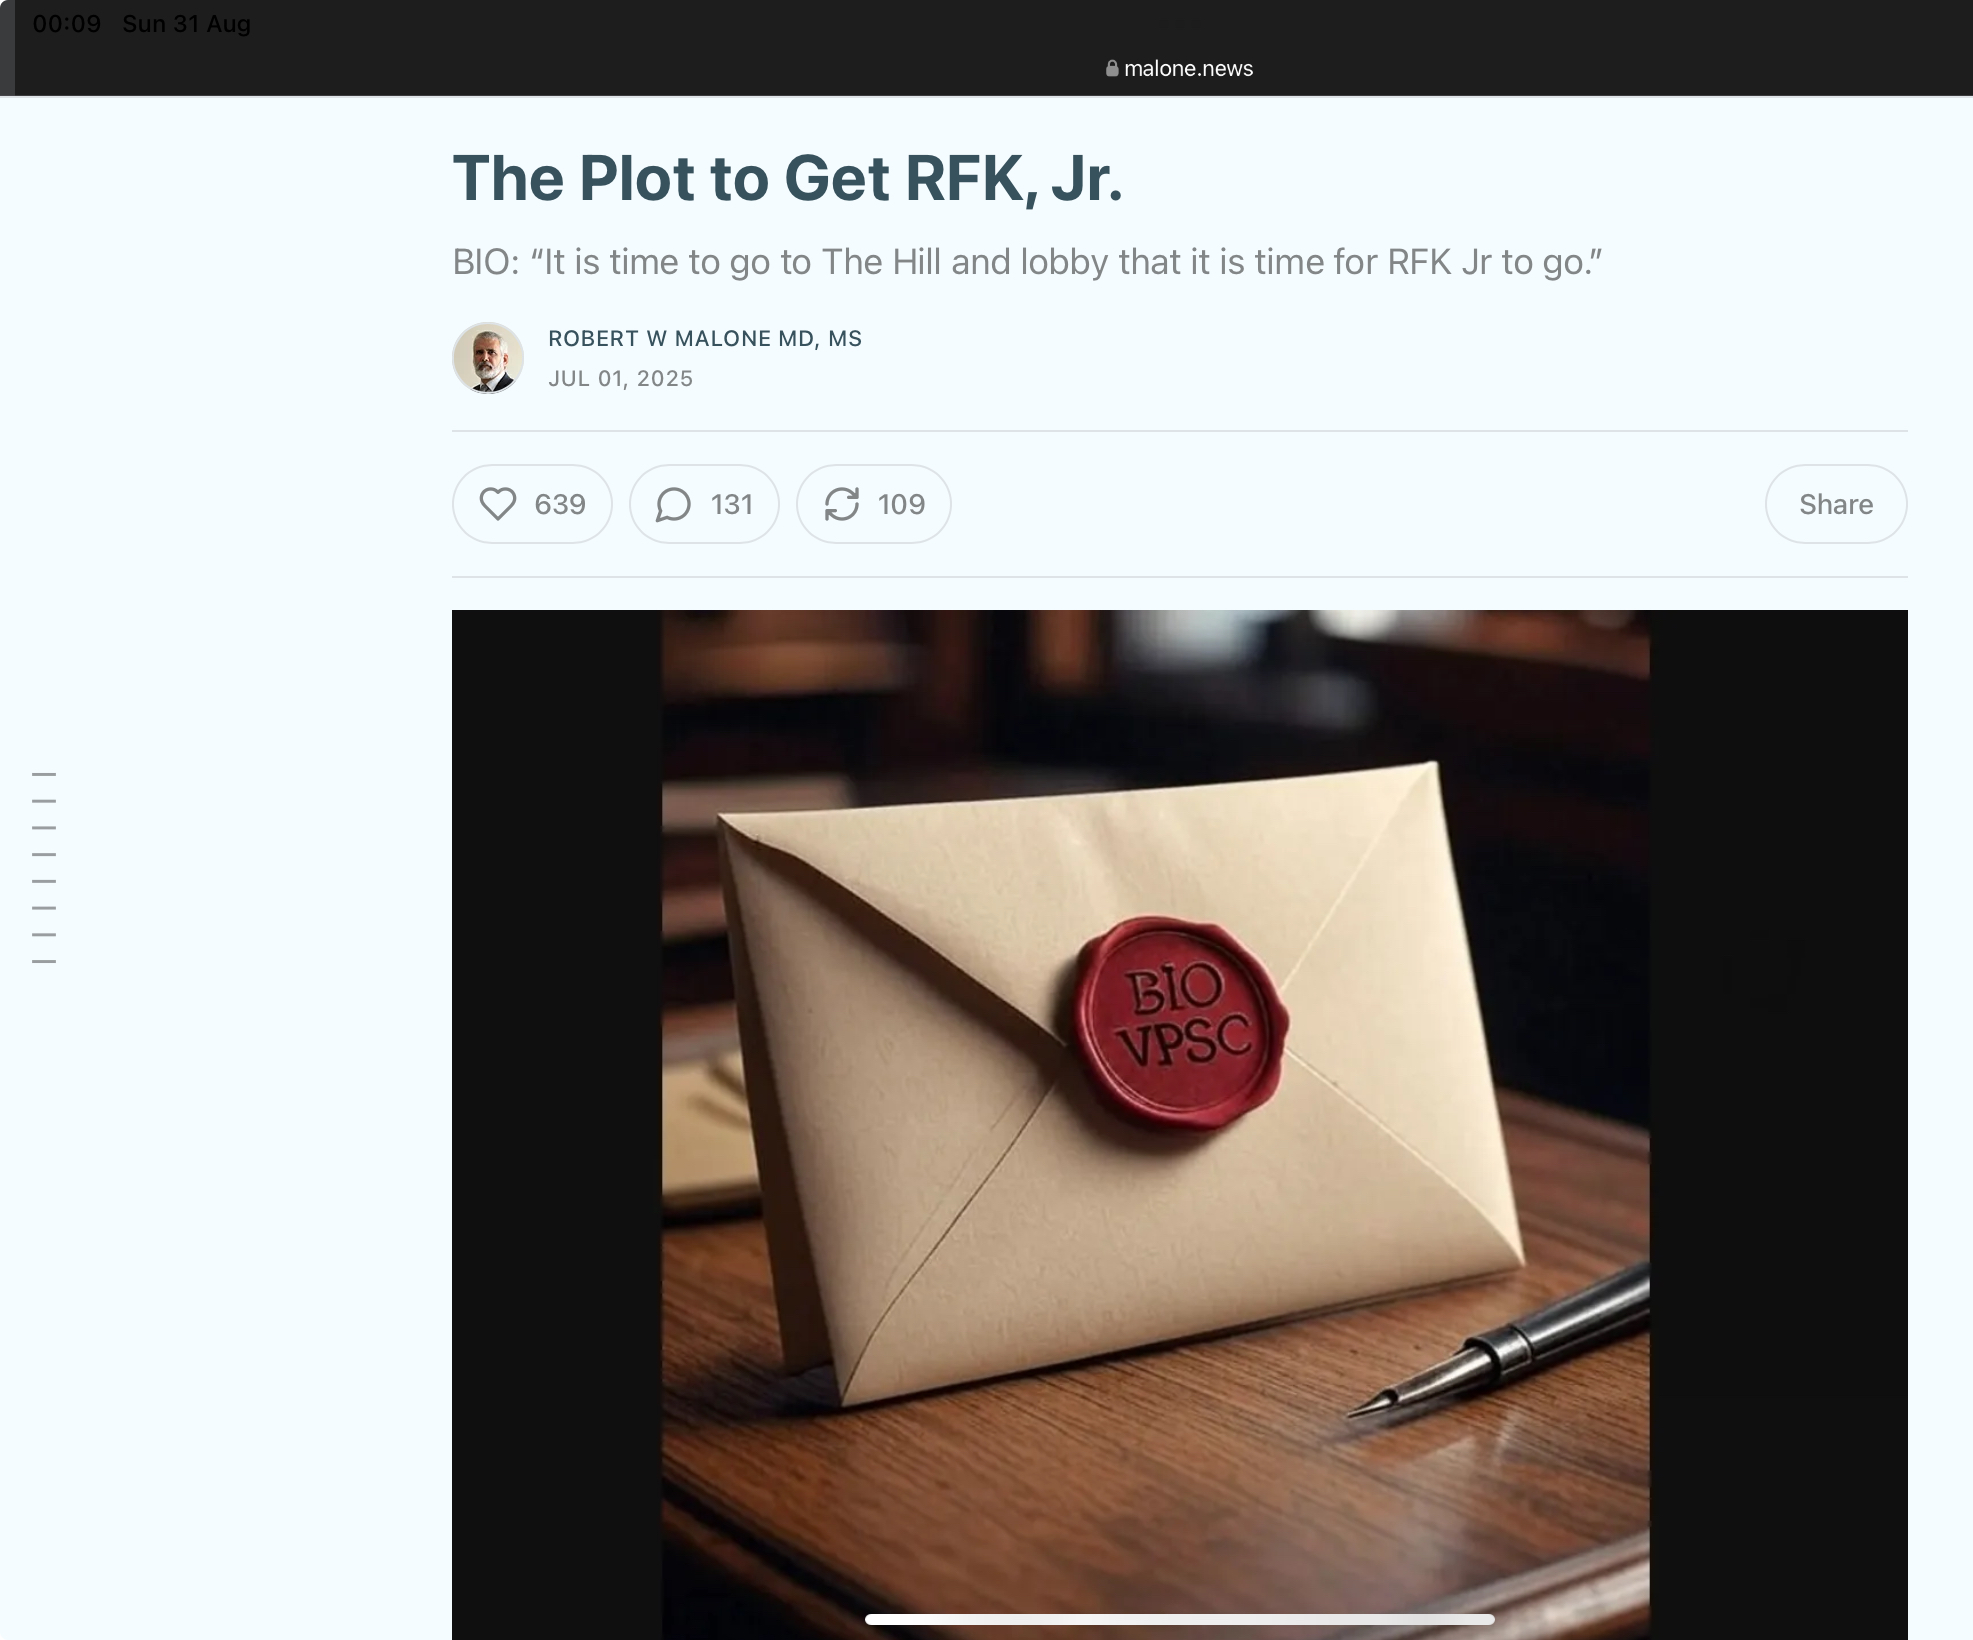1973x1640 pixels.
Task: Click the 109 restacks count
Action: click(x=901, y=504)
